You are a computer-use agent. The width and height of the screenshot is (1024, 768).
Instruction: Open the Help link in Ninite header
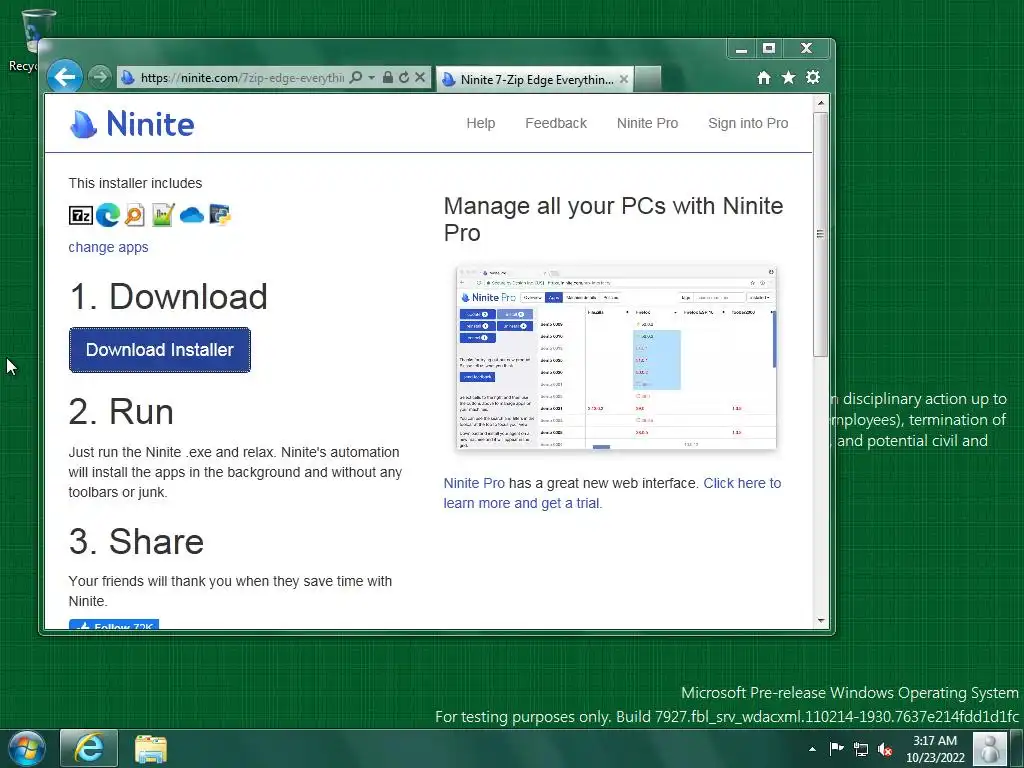point(481,123)
